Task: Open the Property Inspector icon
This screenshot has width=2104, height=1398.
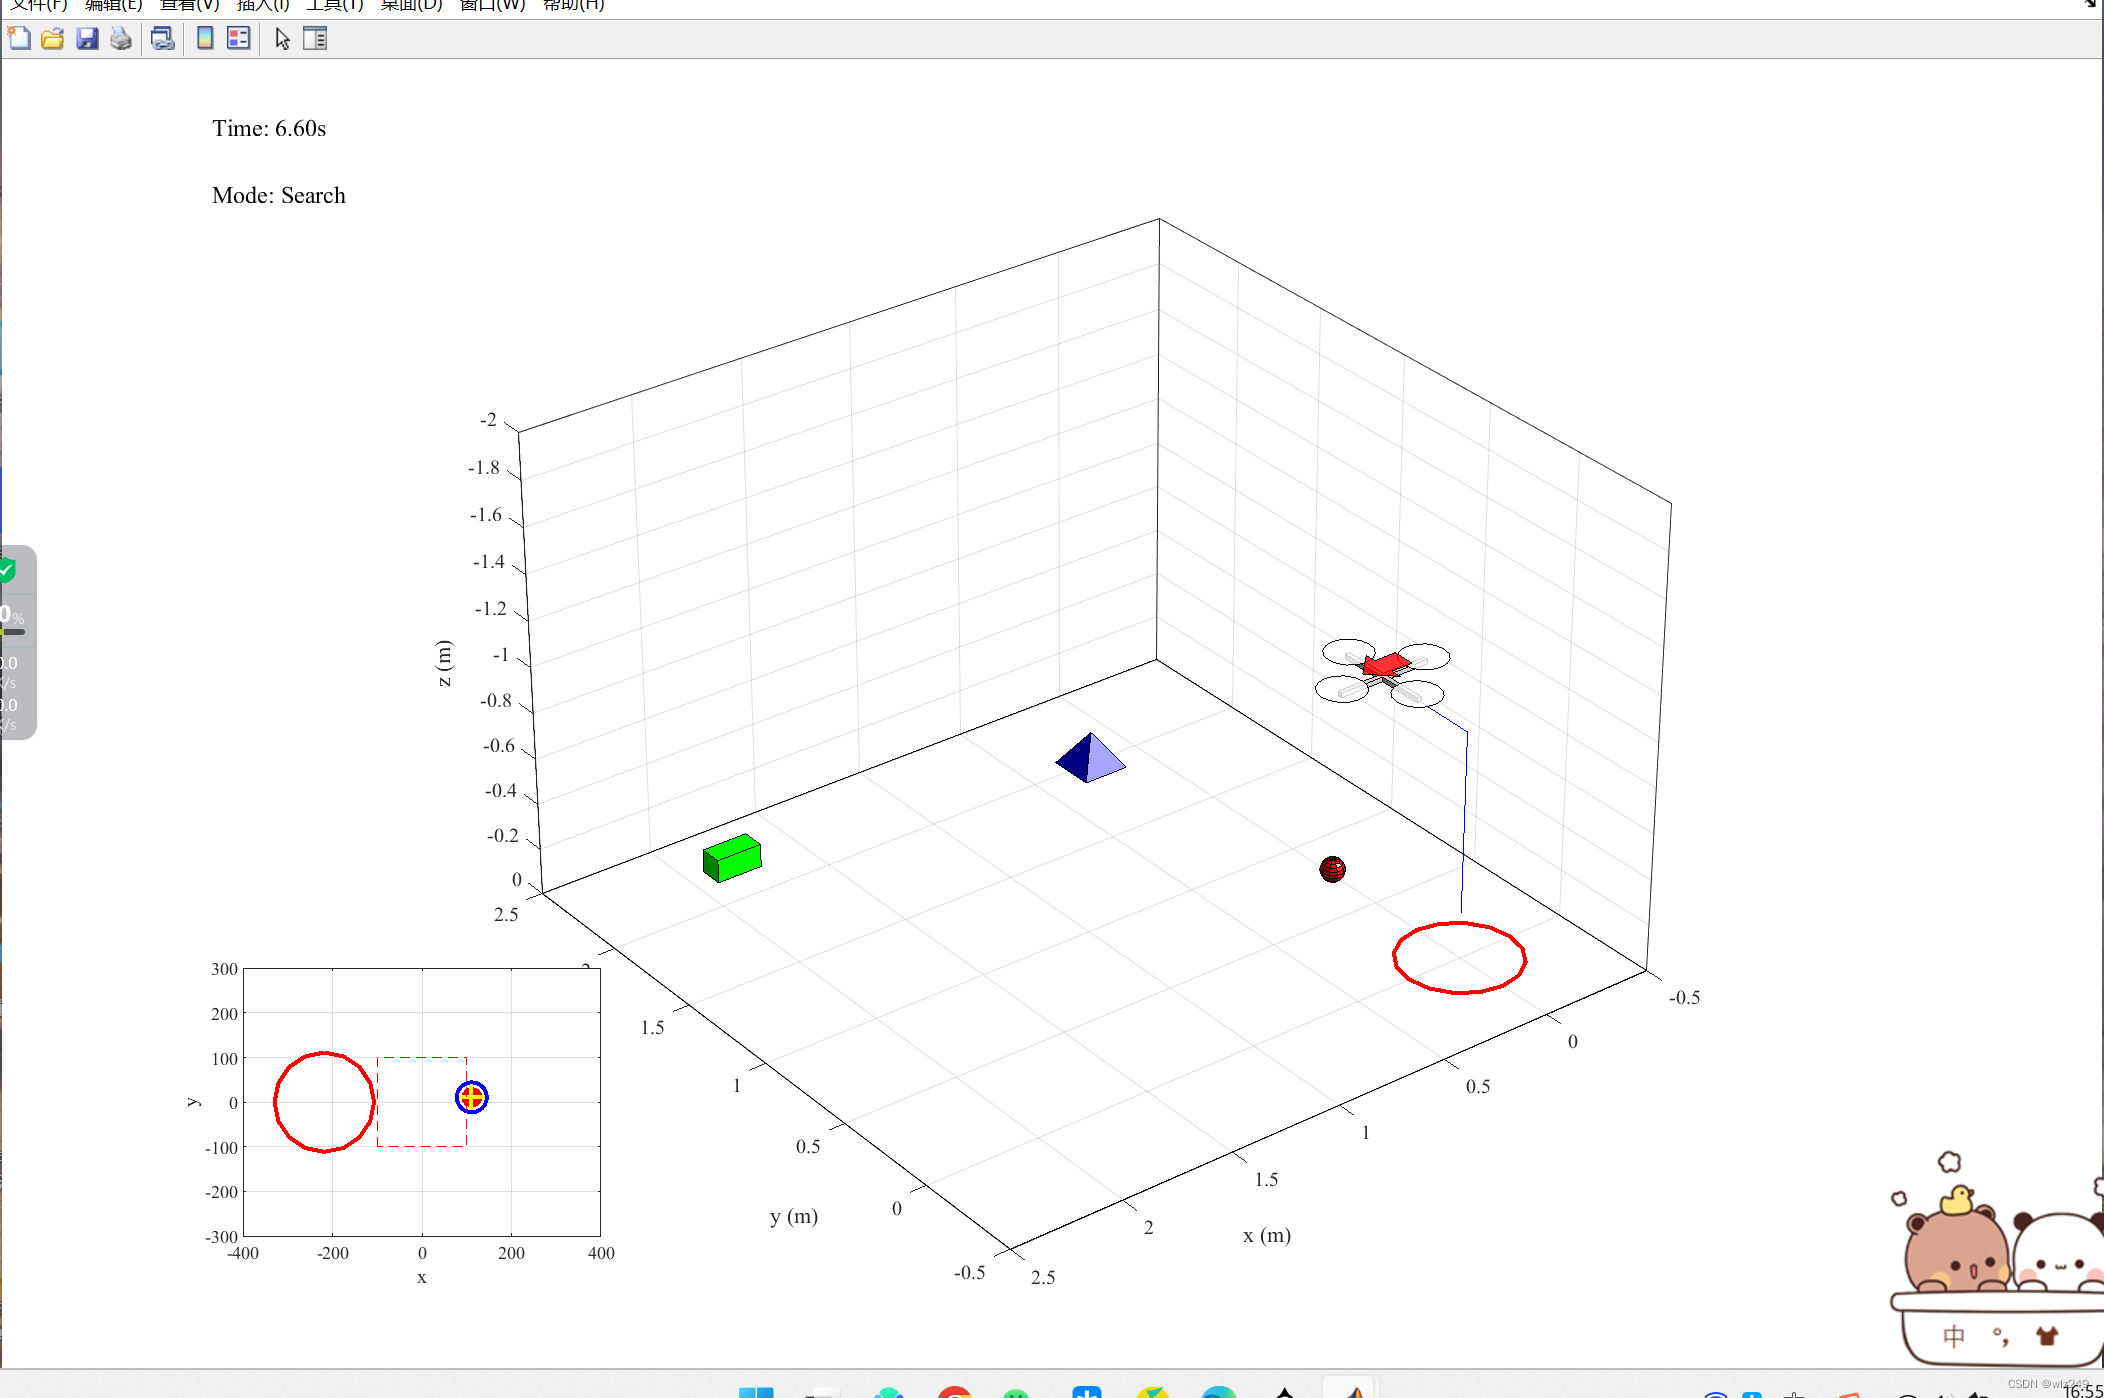Action: click(x=315, y=39)
